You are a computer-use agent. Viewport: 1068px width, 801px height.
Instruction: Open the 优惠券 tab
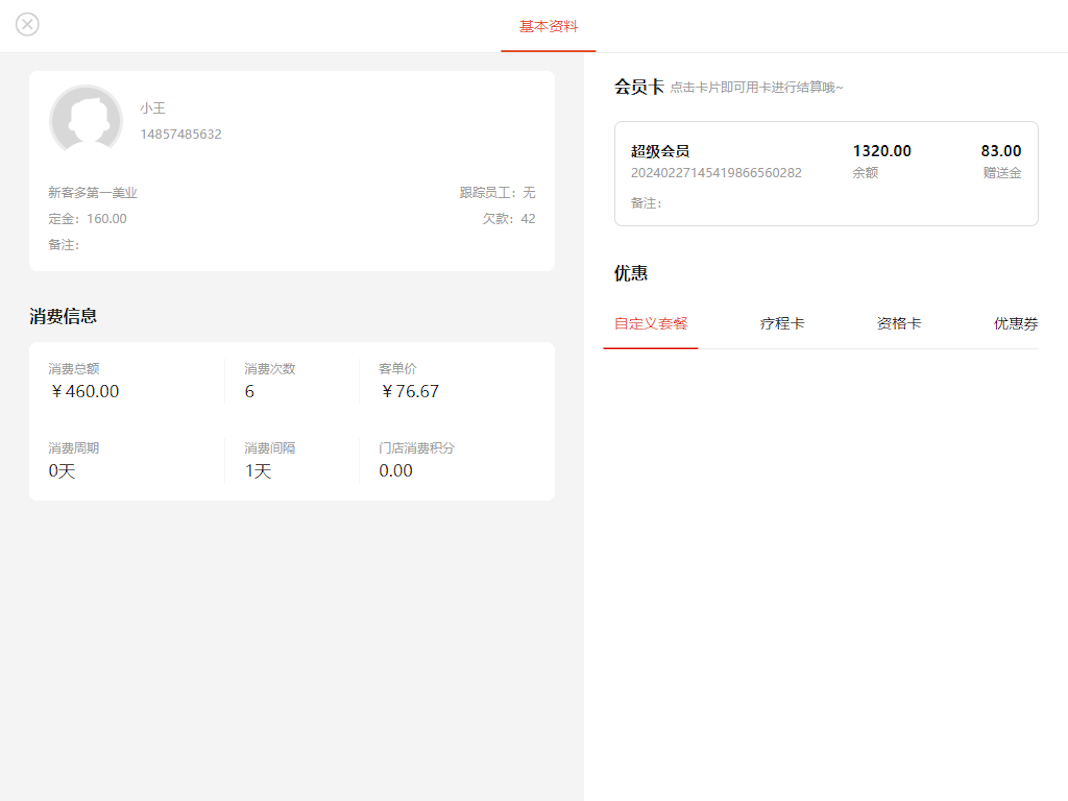point(1015,324)
